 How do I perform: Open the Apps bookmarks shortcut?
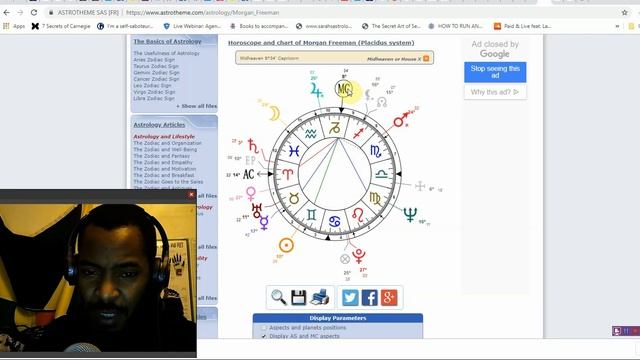click(14, 26)
